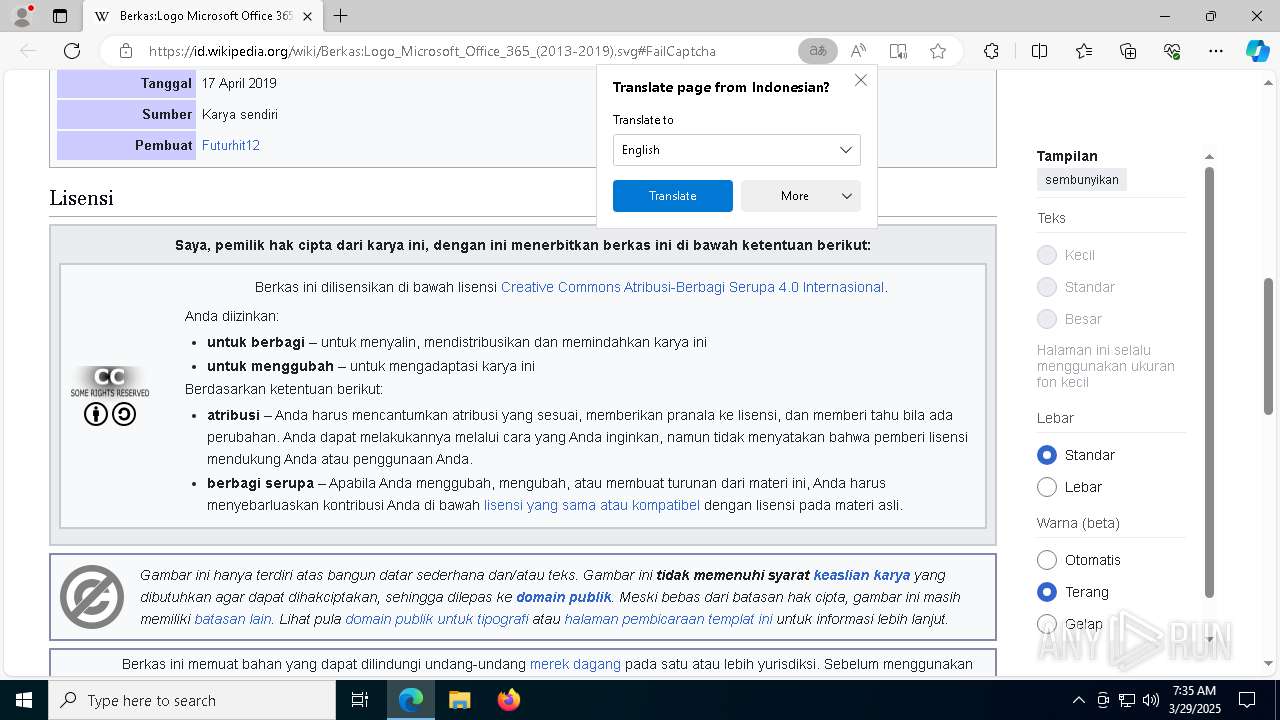Viewport: 1280px width, 720px height.
Task: Open the network status icon
Action: (1127, 700)
